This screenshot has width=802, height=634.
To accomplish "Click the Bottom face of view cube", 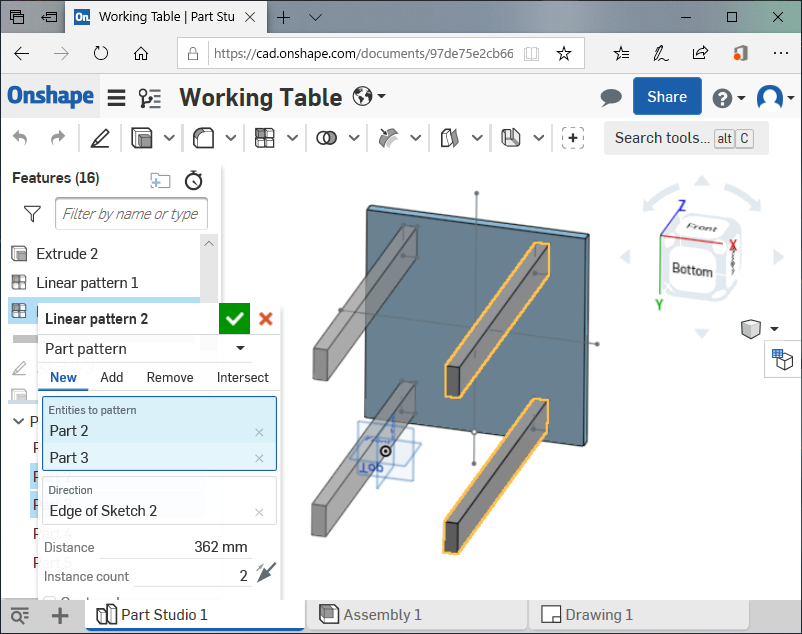I will point(692,270).
